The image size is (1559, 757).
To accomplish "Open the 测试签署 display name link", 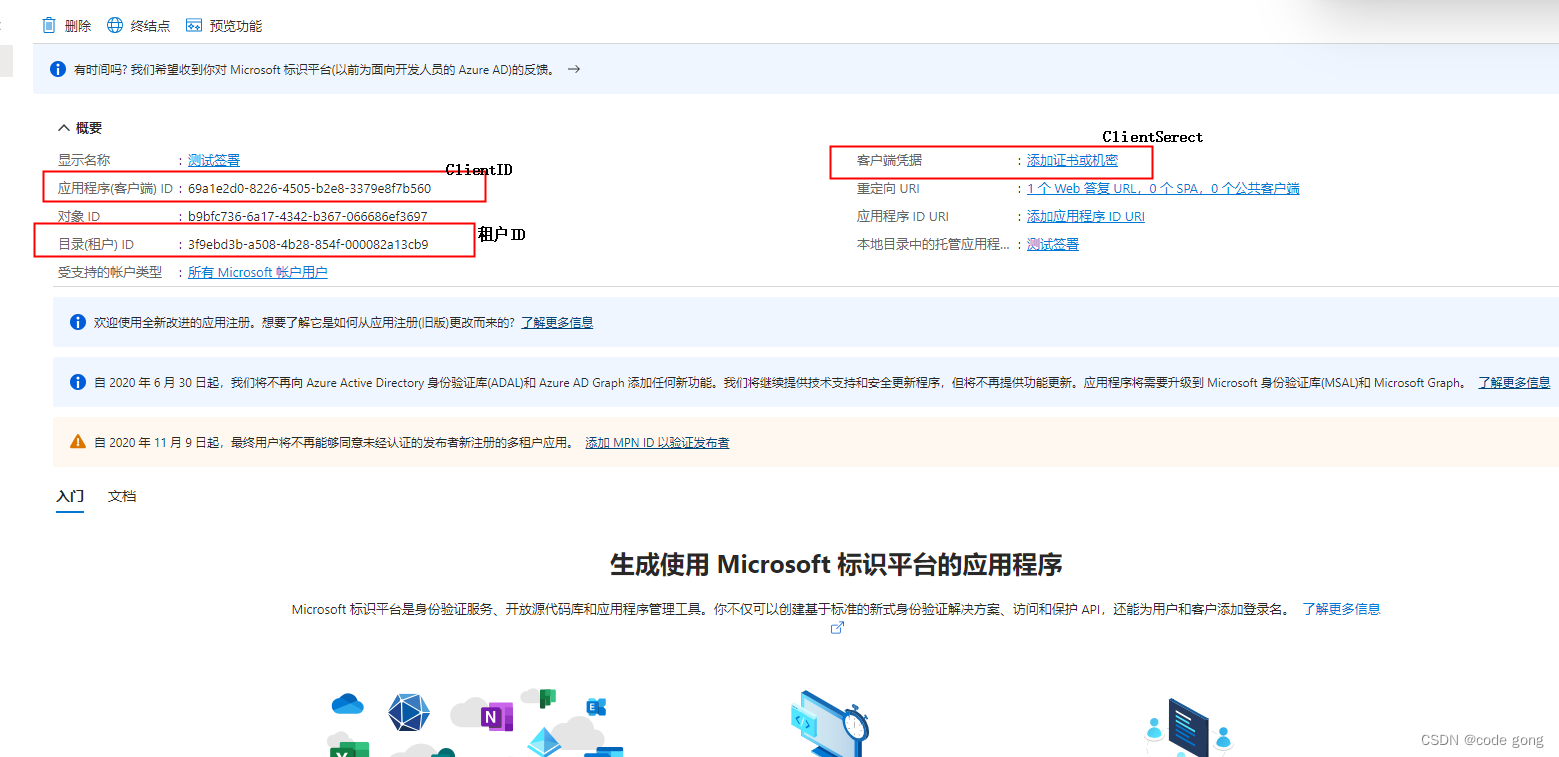I will click(x=214, y=160).
